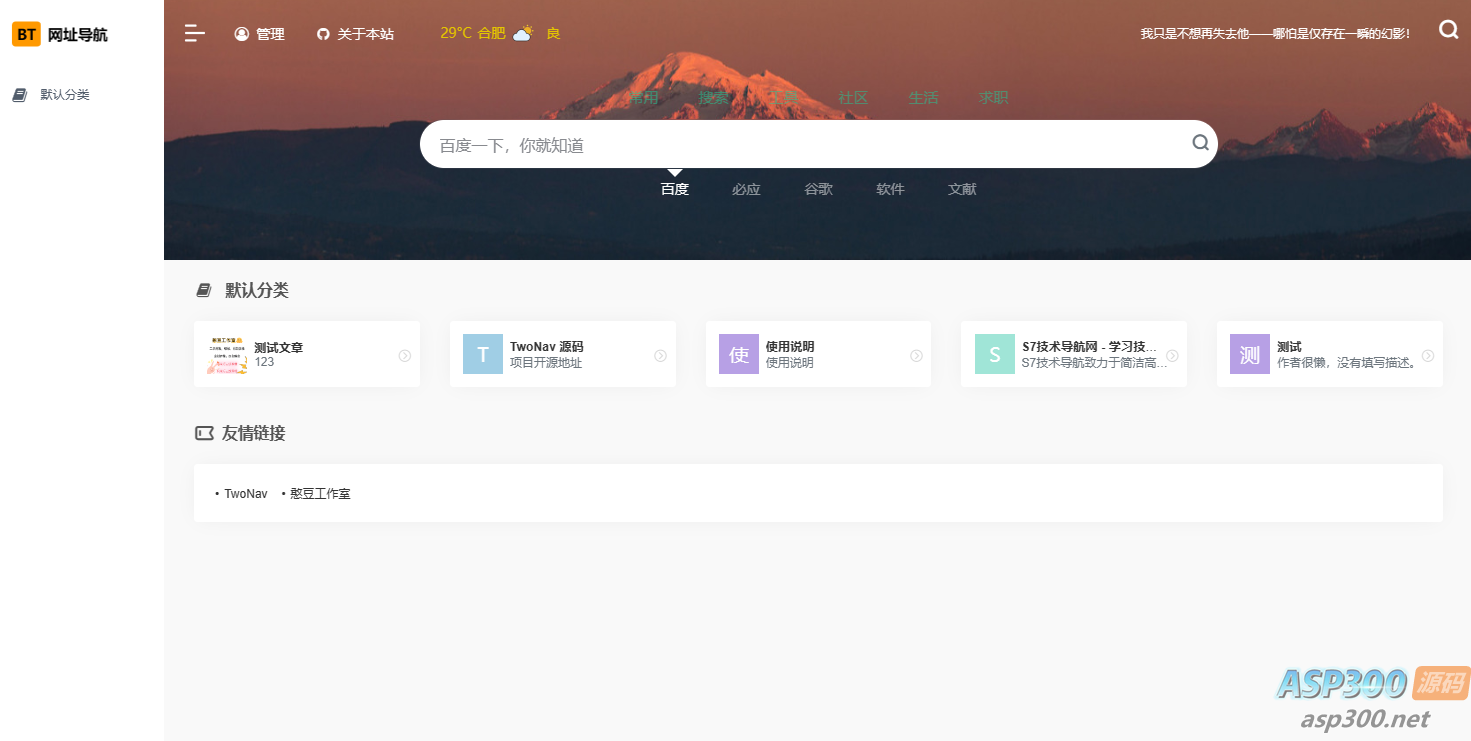Switch to the 谷歌 search engine tab

(818, 189)
